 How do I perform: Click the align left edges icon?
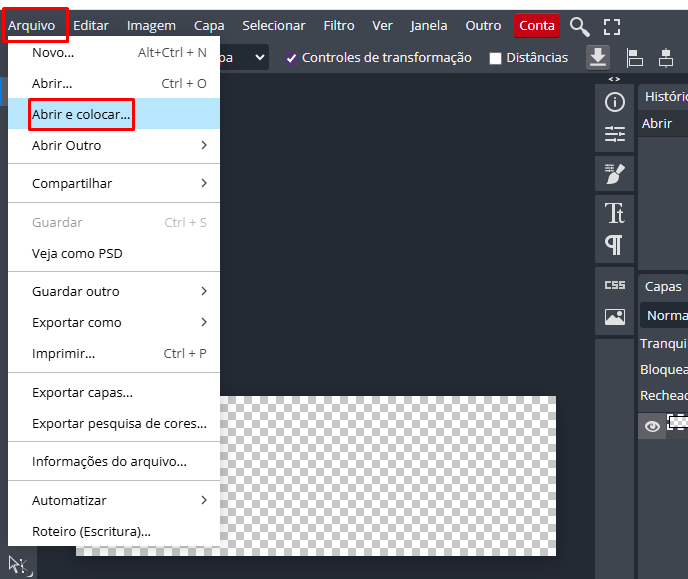coord(634,58)
